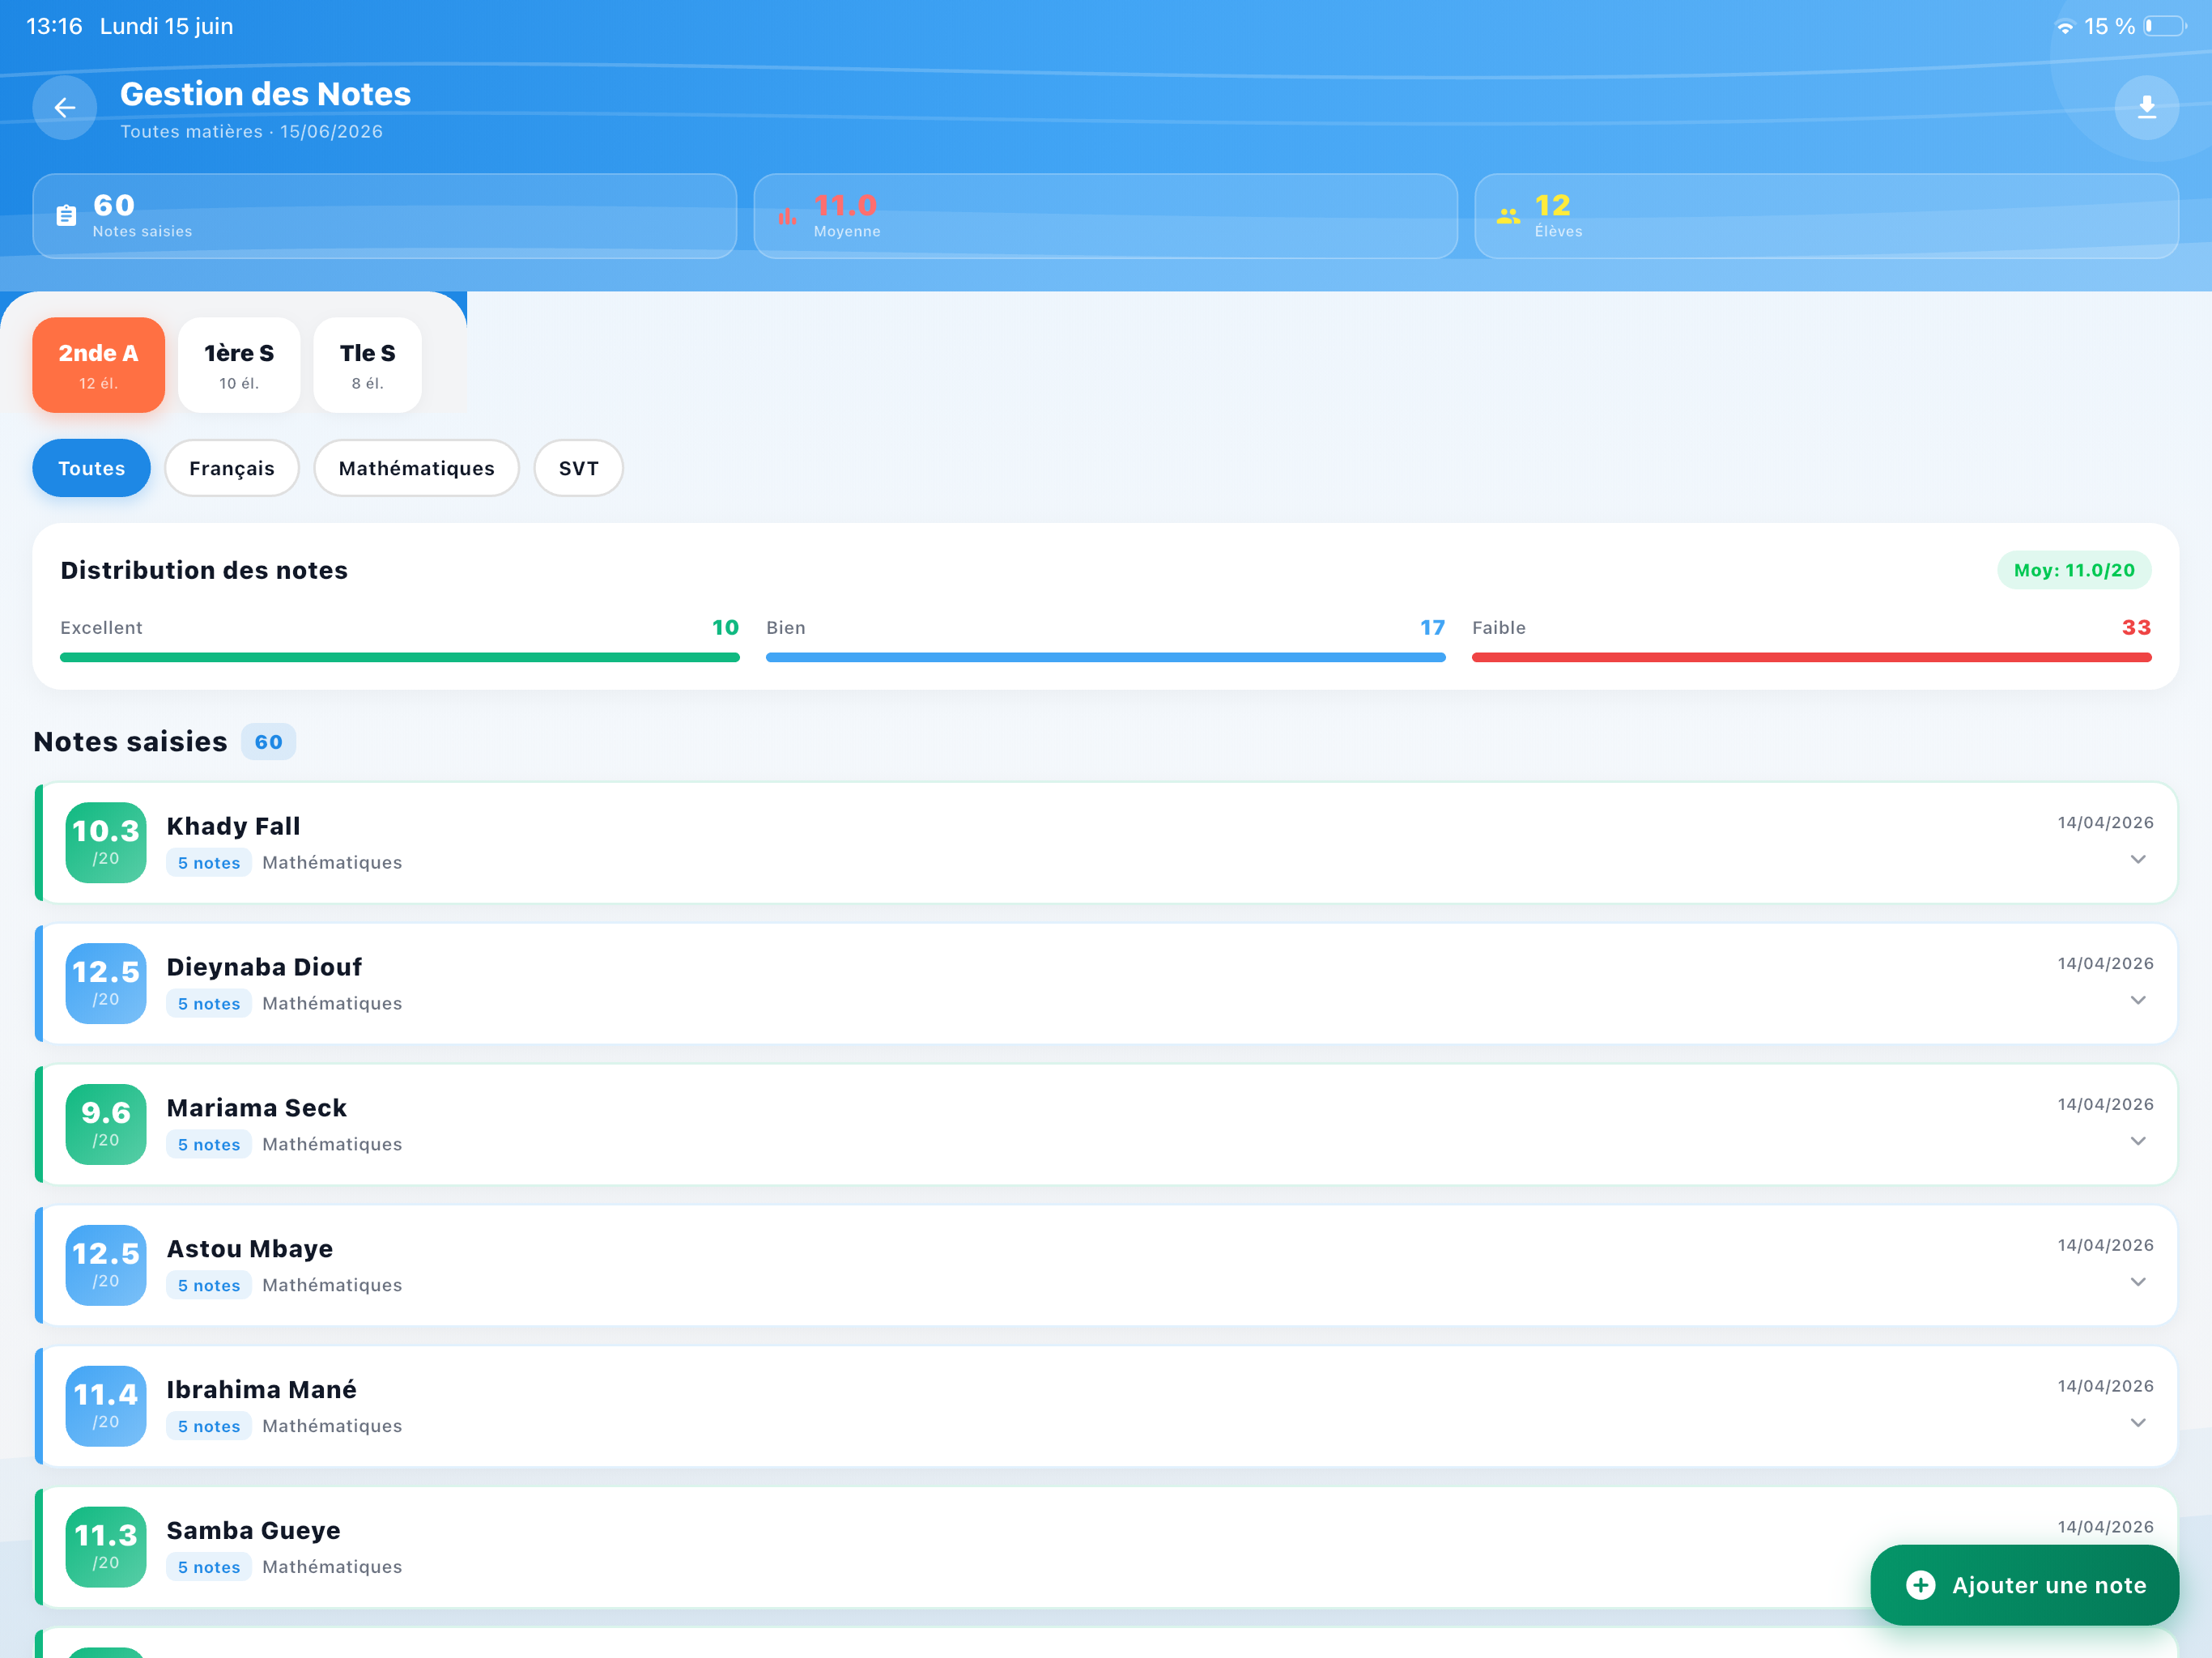Select the name Astou Mbaye
The image size is (2212, 1658).
(250, 1250)
